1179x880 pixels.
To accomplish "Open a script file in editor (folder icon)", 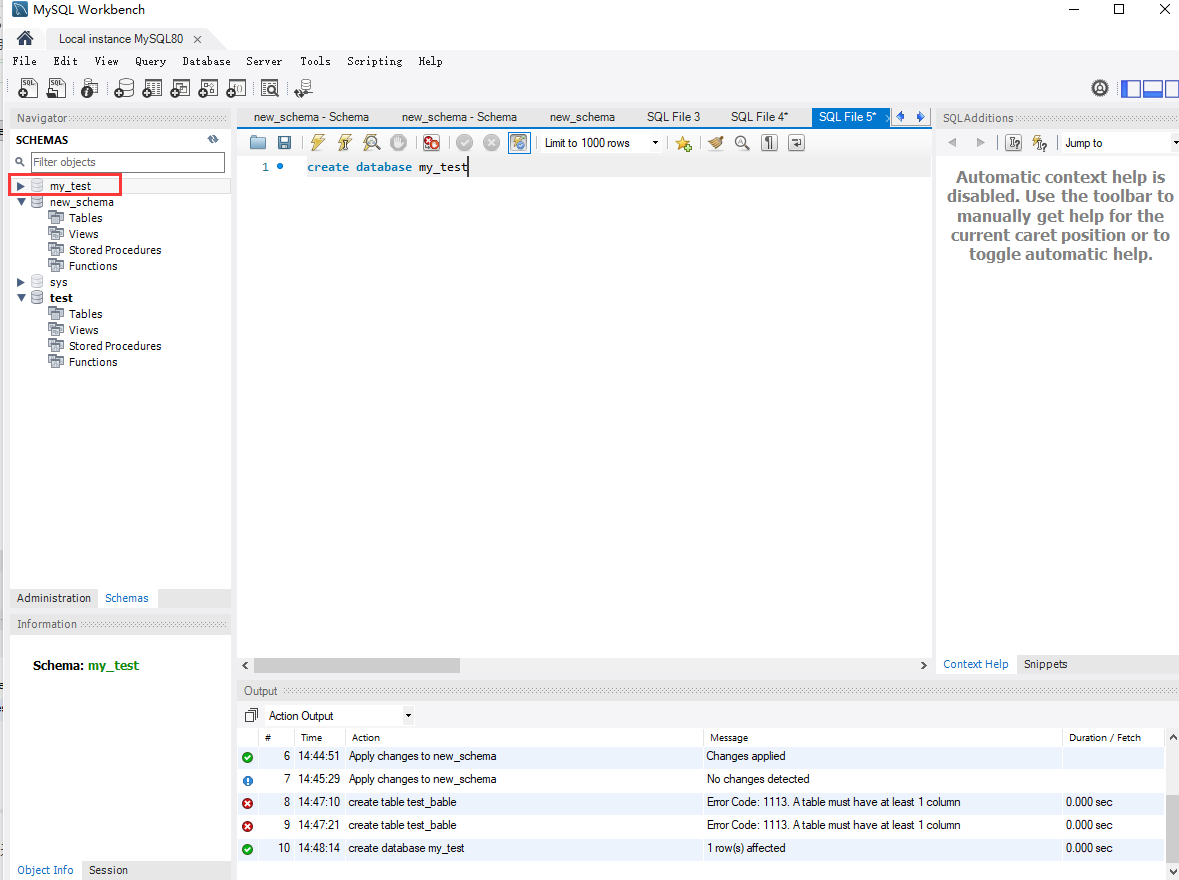I will [x=258, y=142].
